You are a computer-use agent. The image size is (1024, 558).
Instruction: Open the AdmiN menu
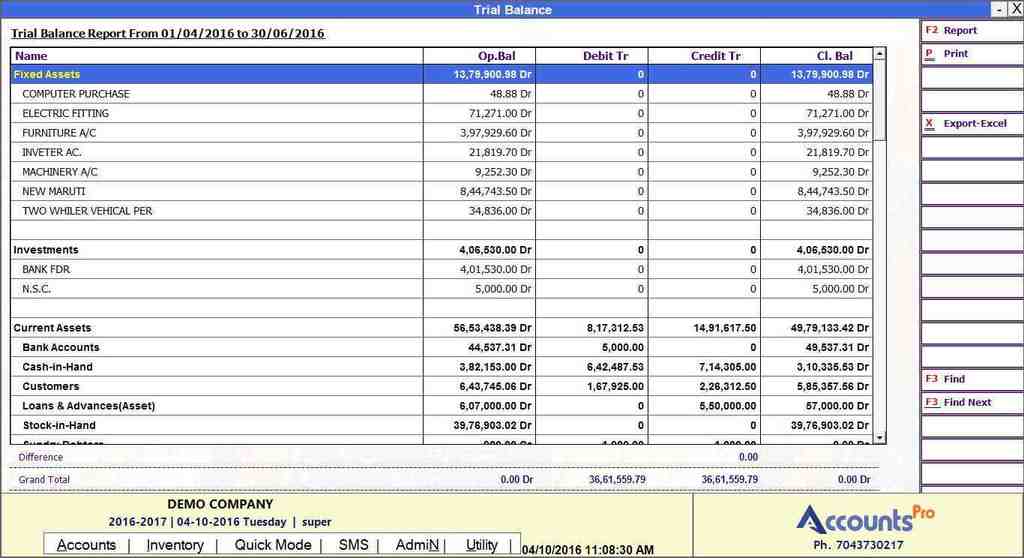point(417,545)
